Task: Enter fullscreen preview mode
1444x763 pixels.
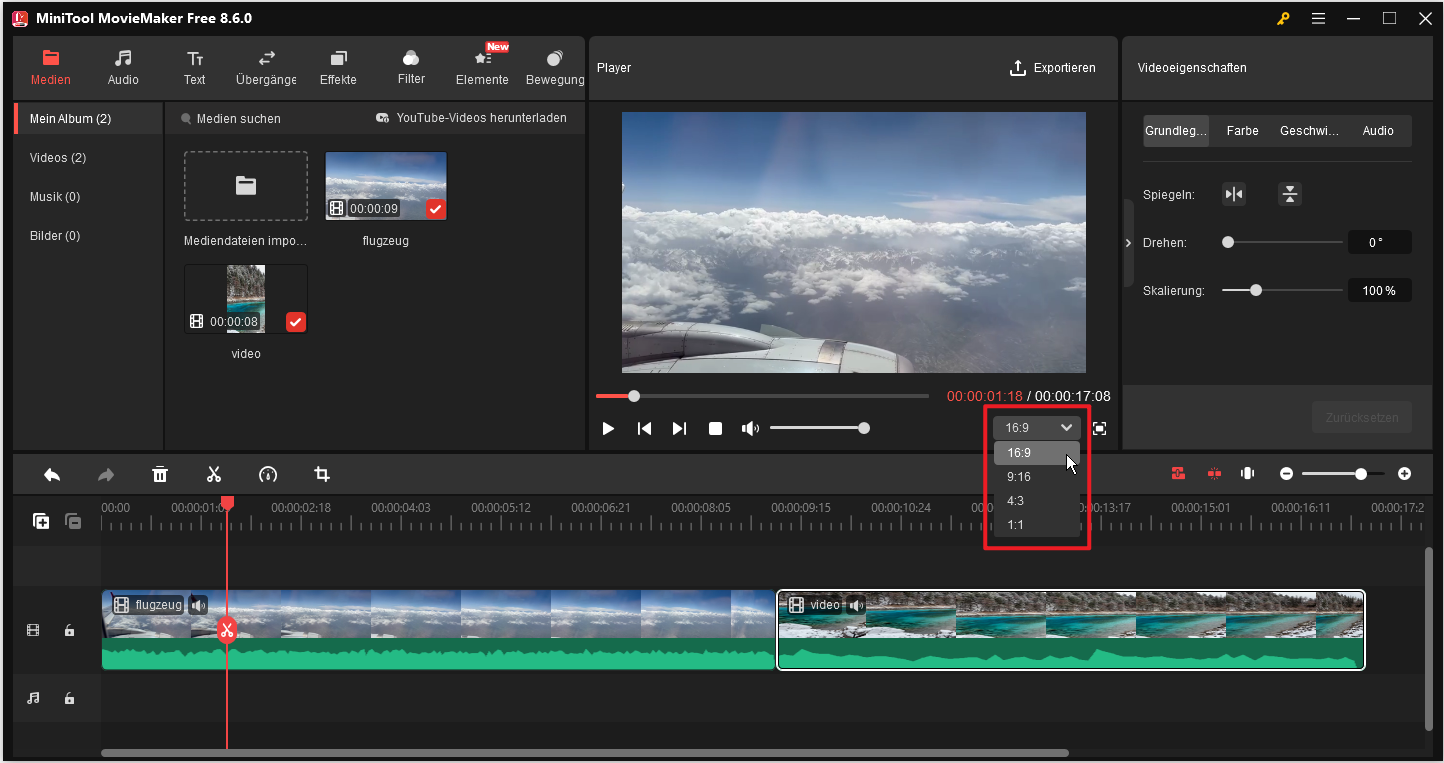Action: tap(1100, 428)
